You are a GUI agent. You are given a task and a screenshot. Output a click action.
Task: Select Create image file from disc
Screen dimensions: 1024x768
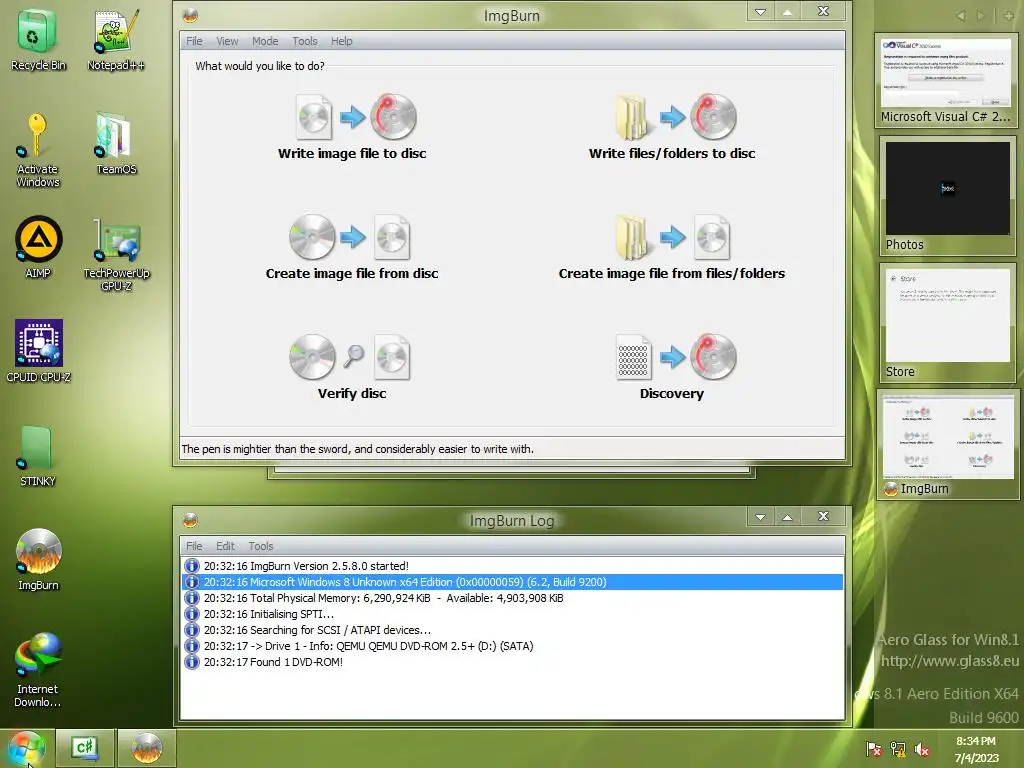point(352,247)
